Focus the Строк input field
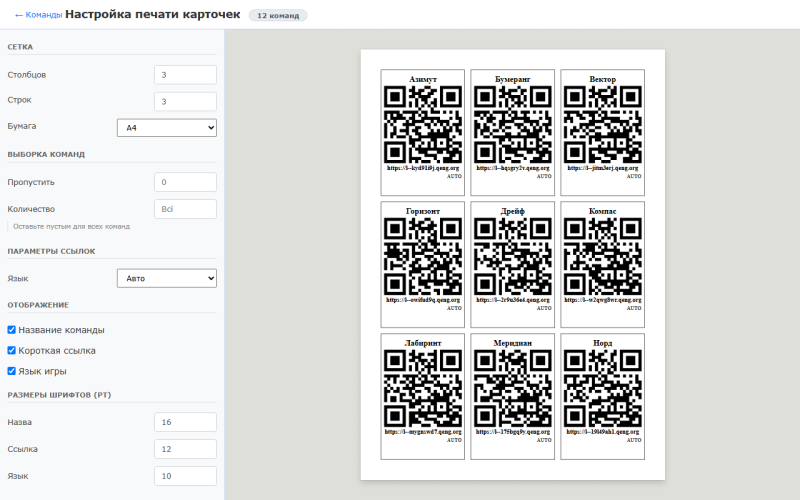 [185, 102]
